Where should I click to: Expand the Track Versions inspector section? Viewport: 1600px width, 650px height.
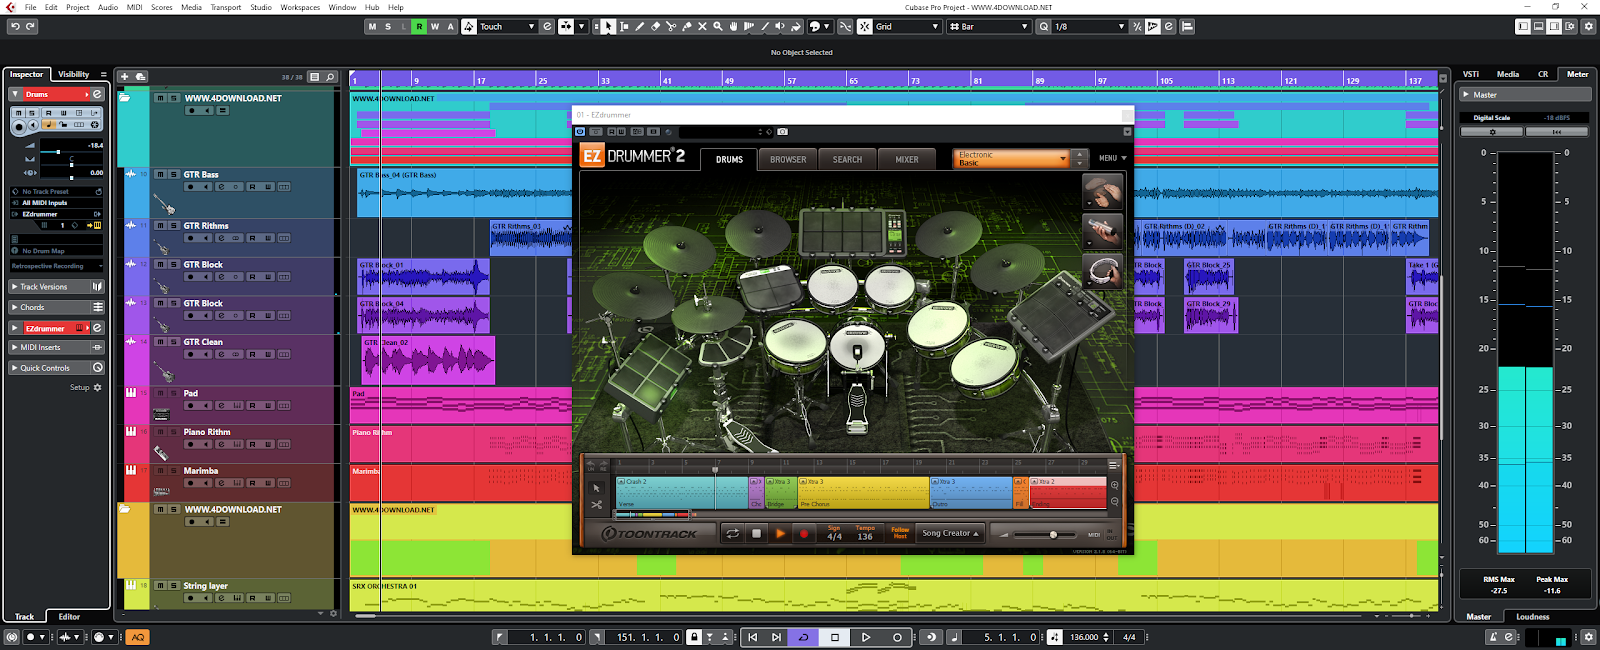point(57,287)
